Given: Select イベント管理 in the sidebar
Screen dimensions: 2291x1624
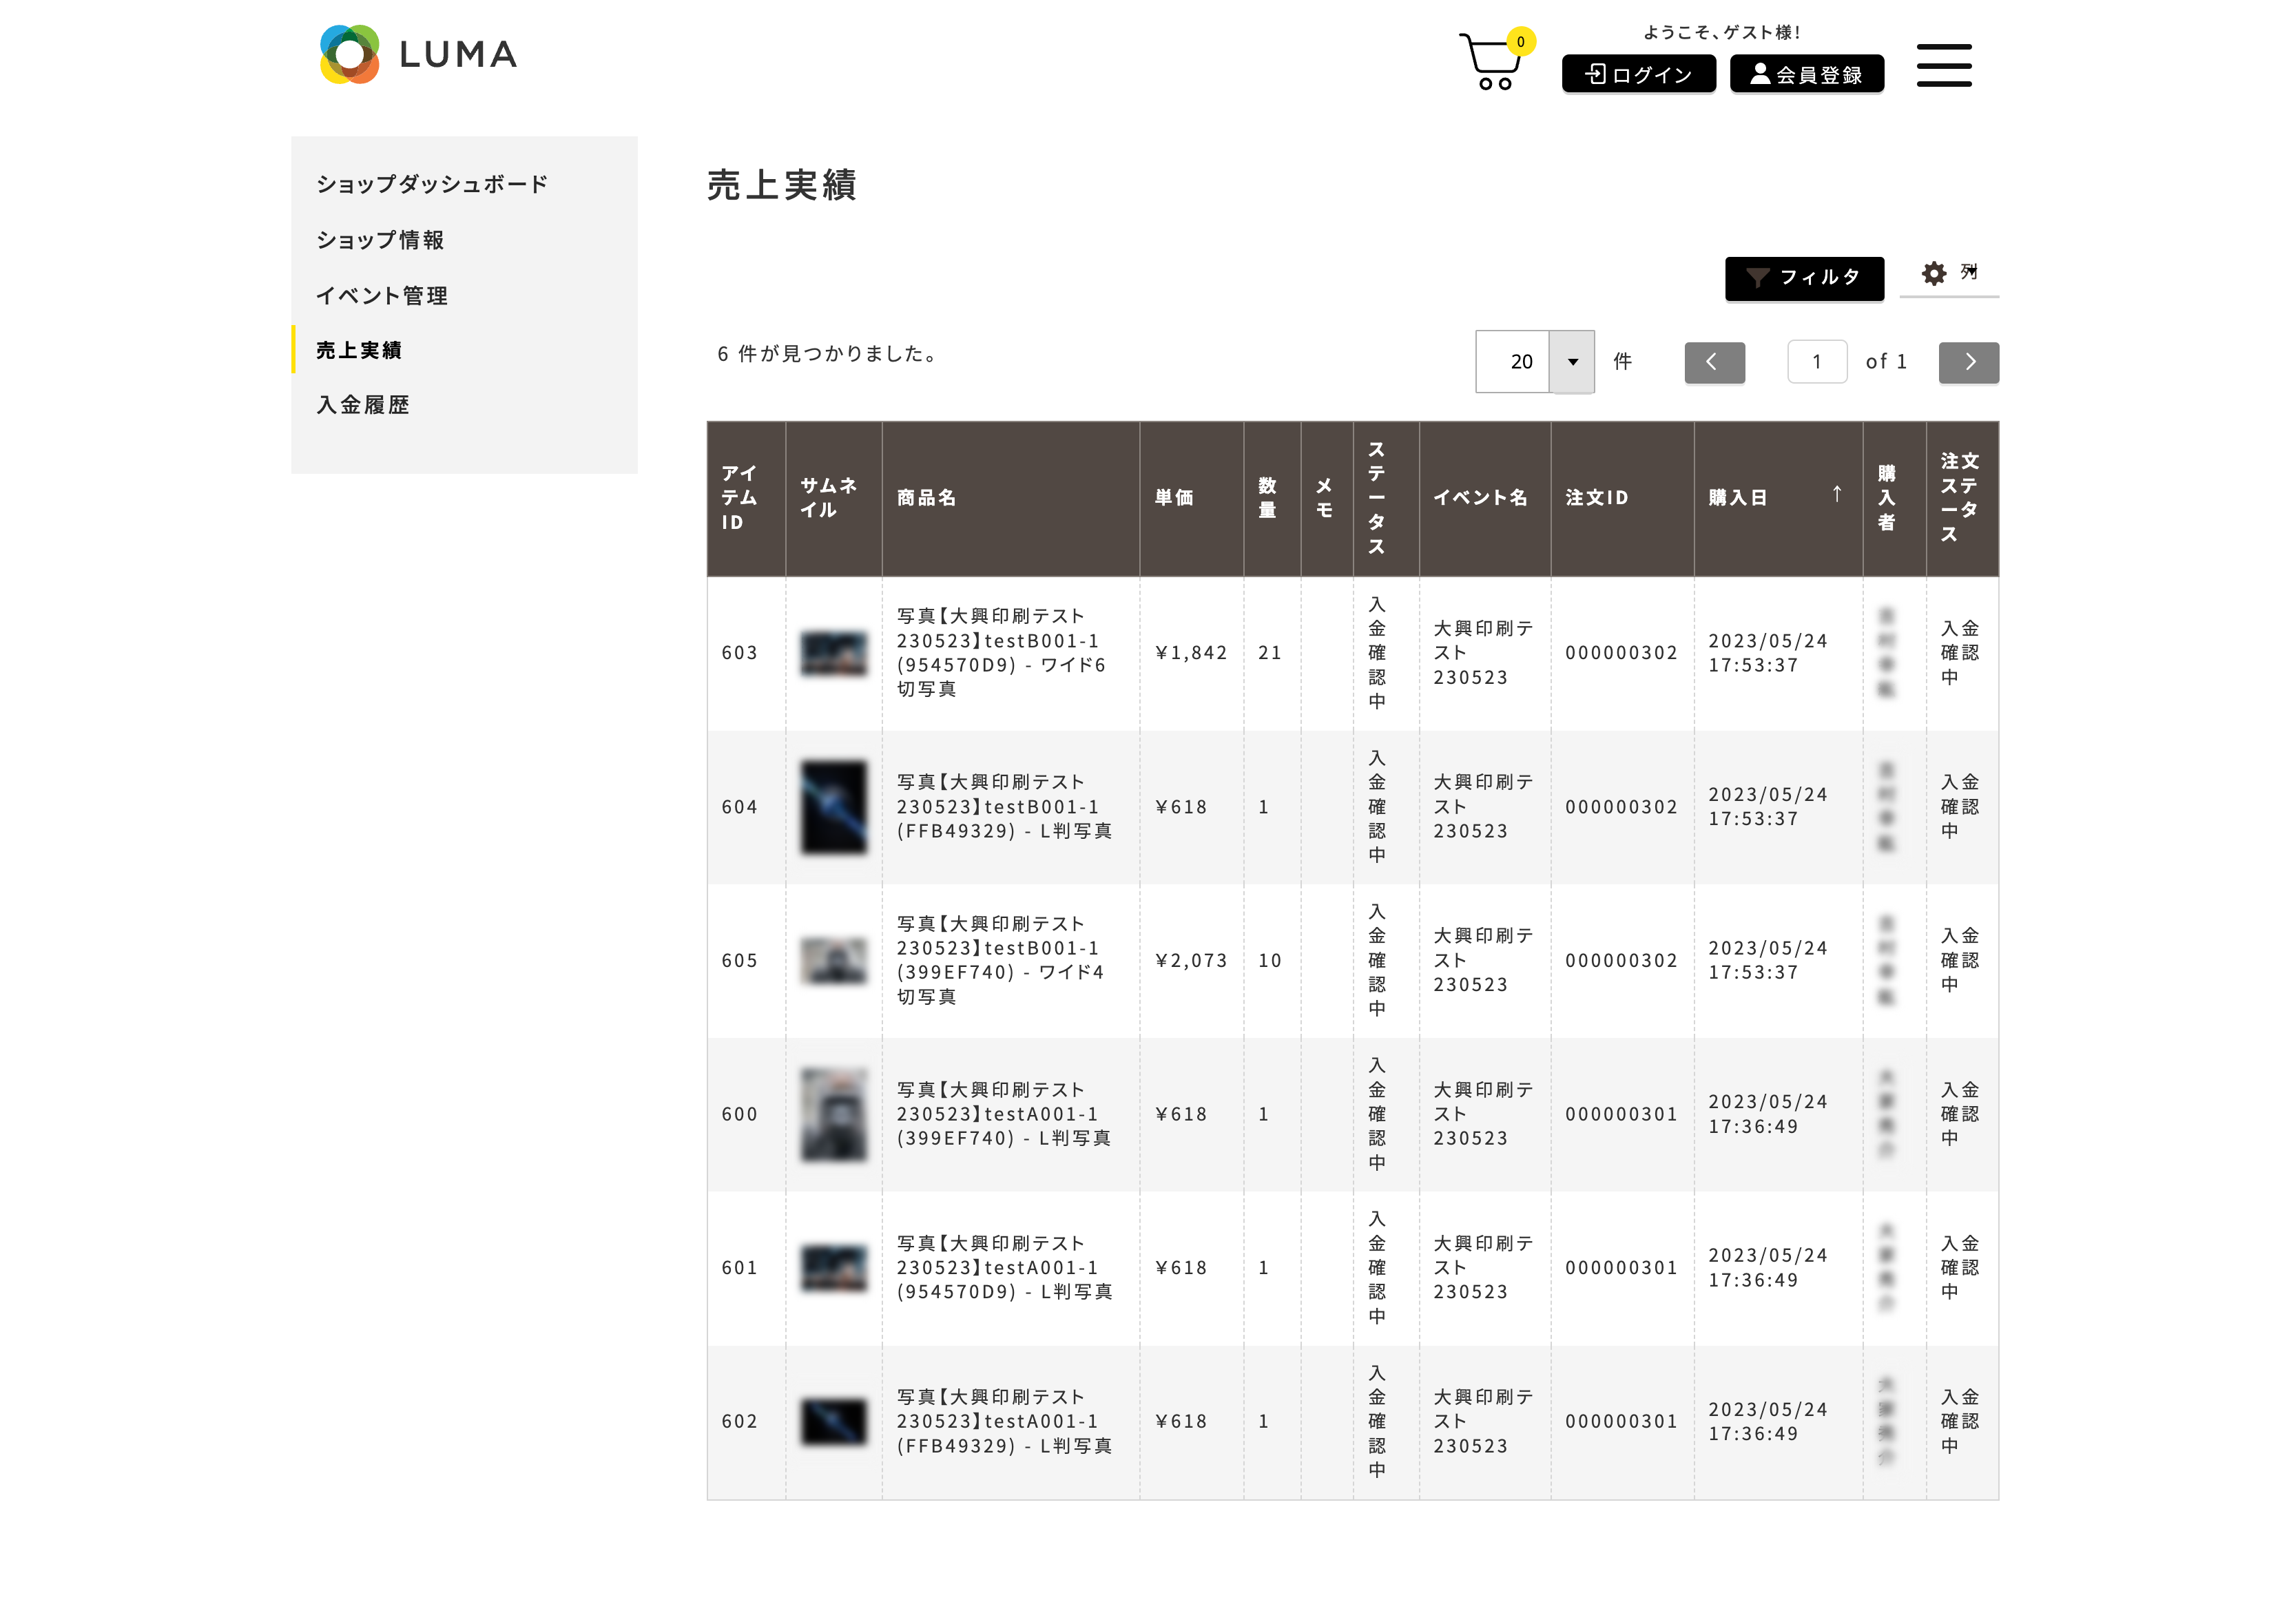Looking at the screenshot, I should pyautogui.click(x=381, y=296).
